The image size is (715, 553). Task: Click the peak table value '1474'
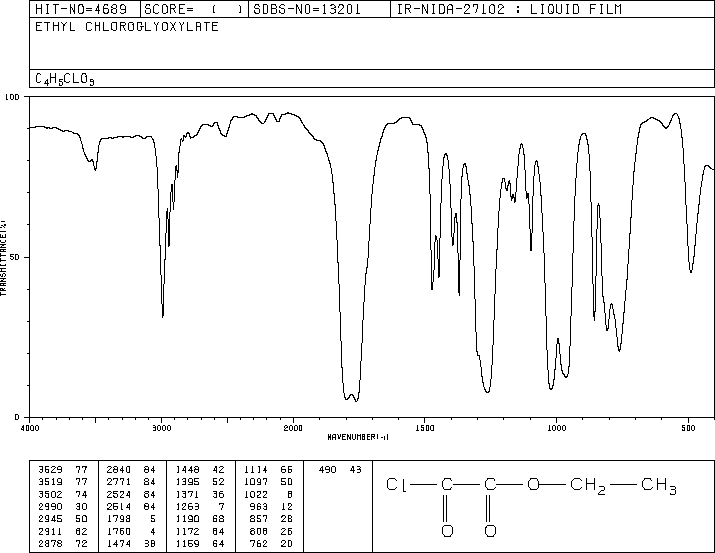click(x=118, y=544)
